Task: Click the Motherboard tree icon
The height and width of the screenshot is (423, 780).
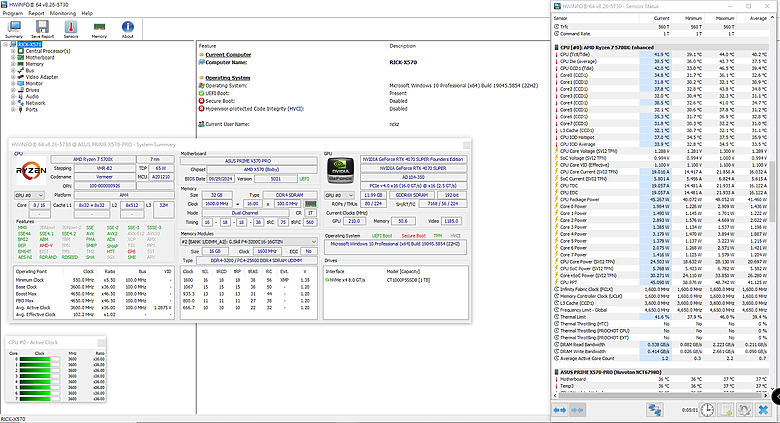Action: coord(21,57)
